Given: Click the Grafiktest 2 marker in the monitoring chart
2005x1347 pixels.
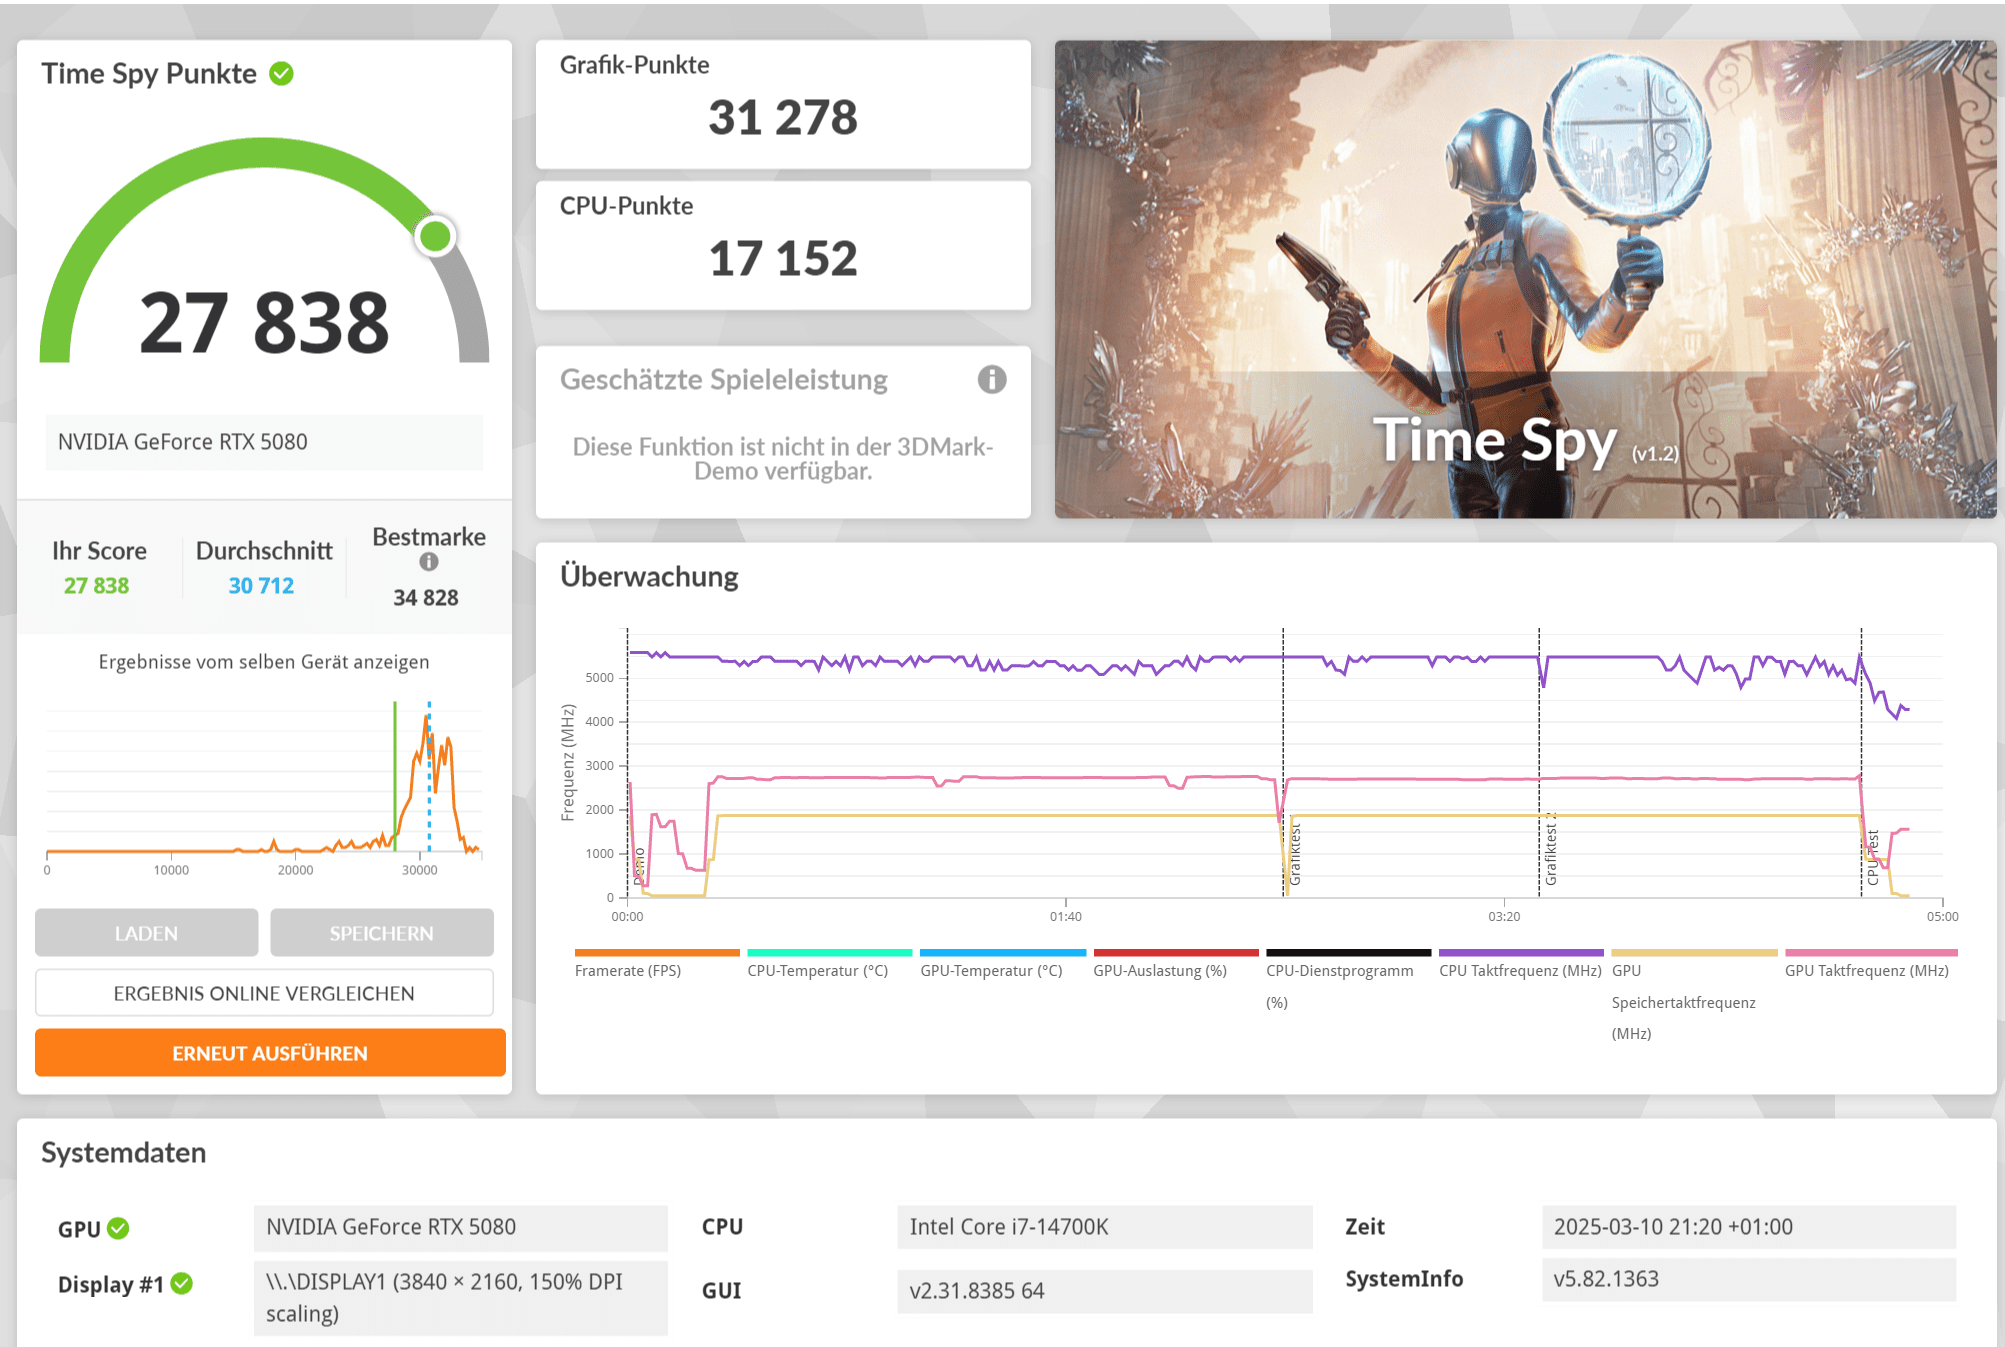Looking at the screenshot, I should [x=1550, y=848].
